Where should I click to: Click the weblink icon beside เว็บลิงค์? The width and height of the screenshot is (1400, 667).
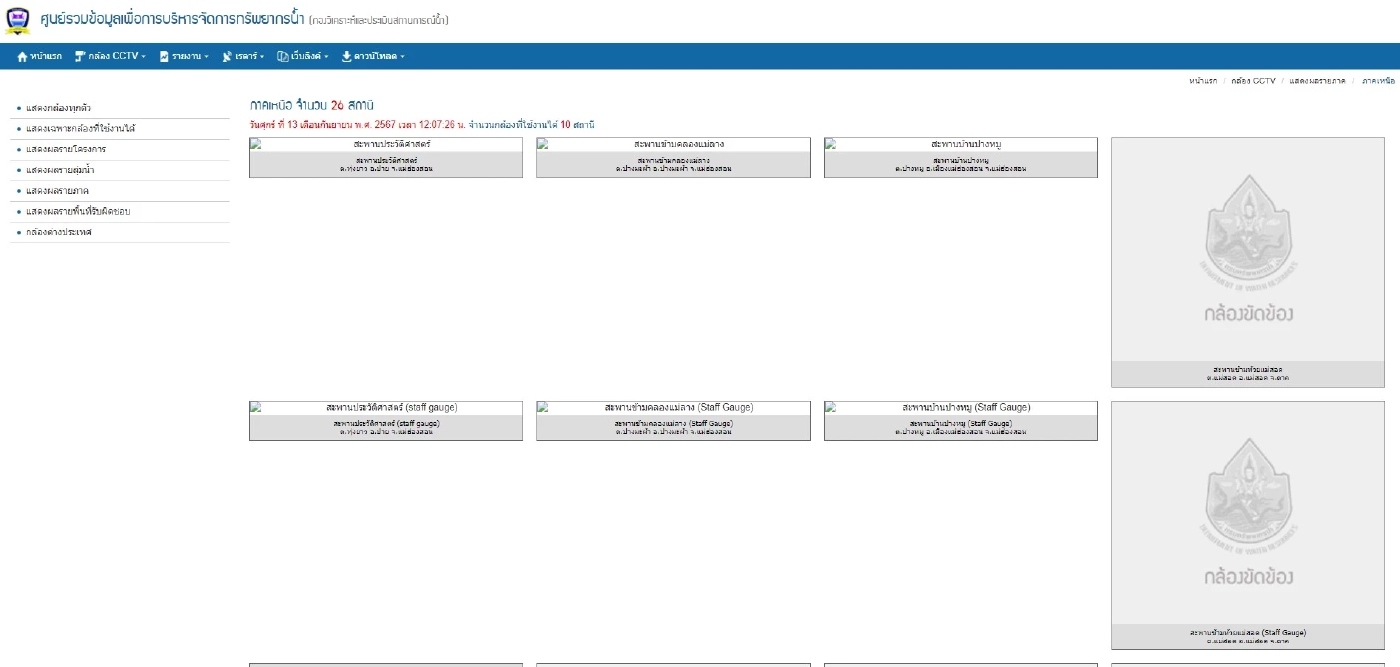click(x=283, y=57)
